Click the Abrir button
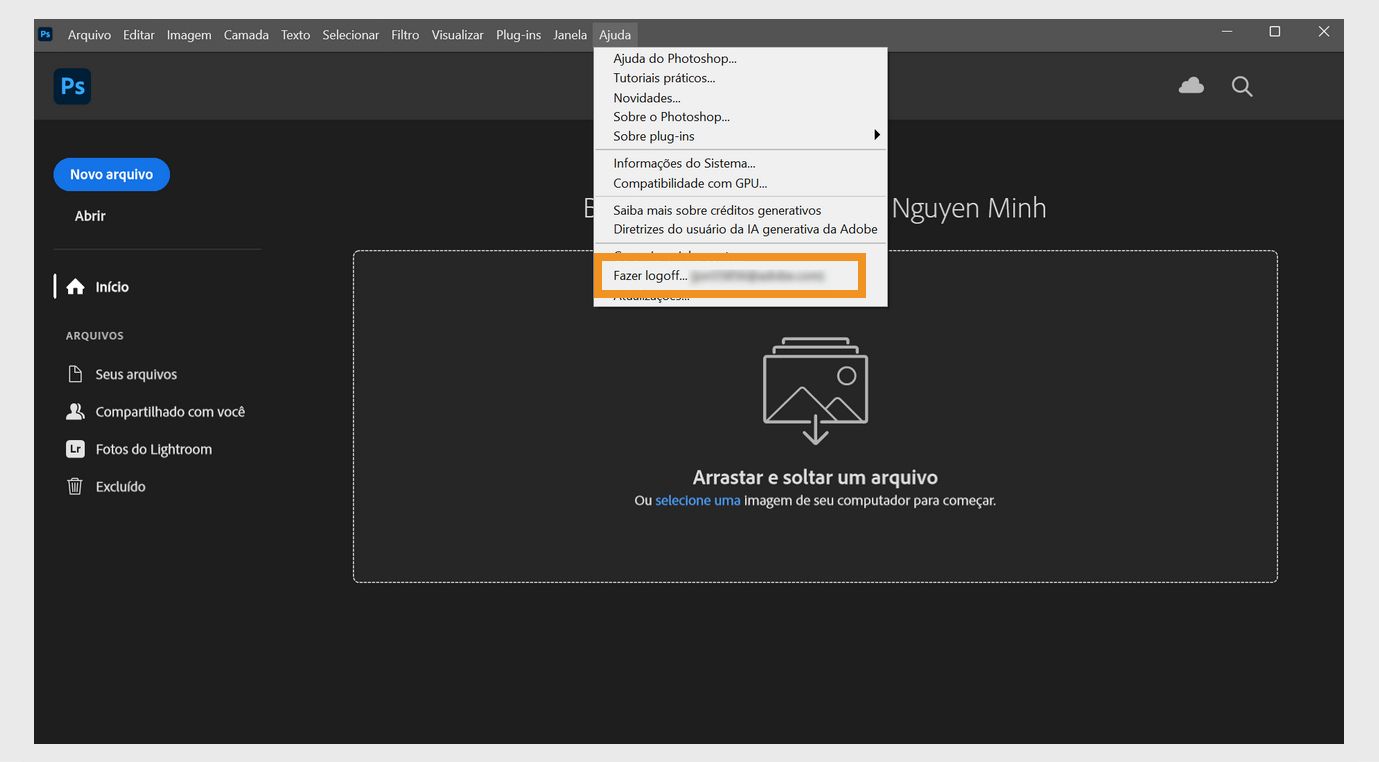Image resolution: width=1379 pixels, height=762 pixels. pyautogui.click(x=90, y=216)
